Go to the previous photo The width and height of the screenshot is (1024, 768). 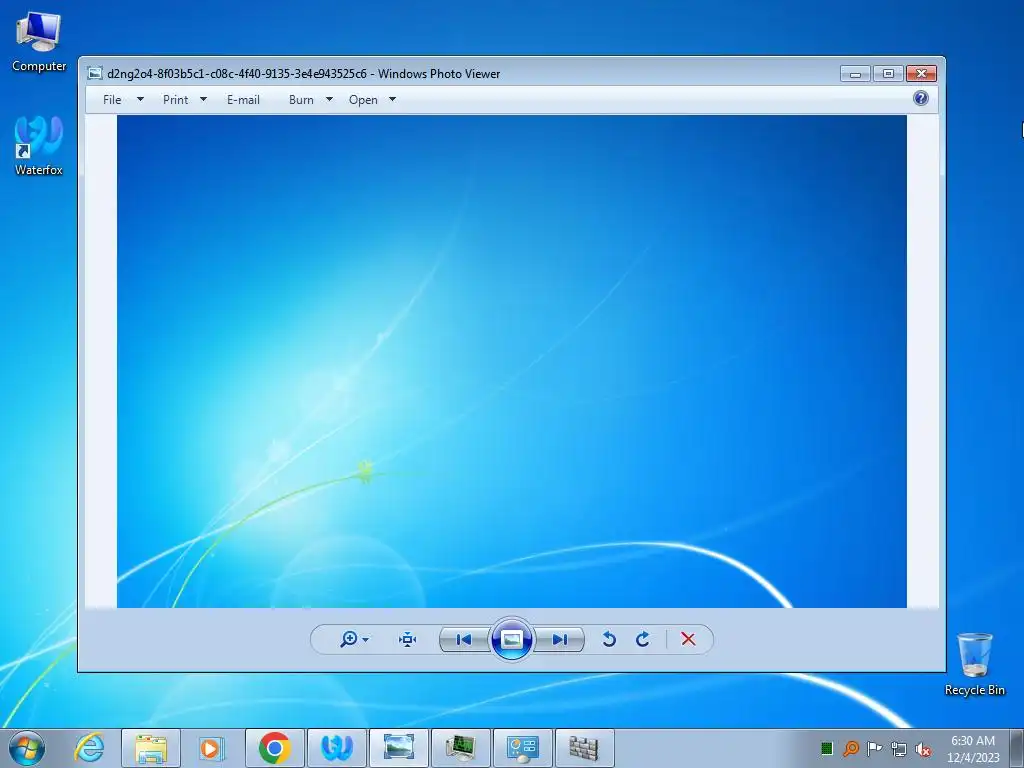tap(464, 639)
